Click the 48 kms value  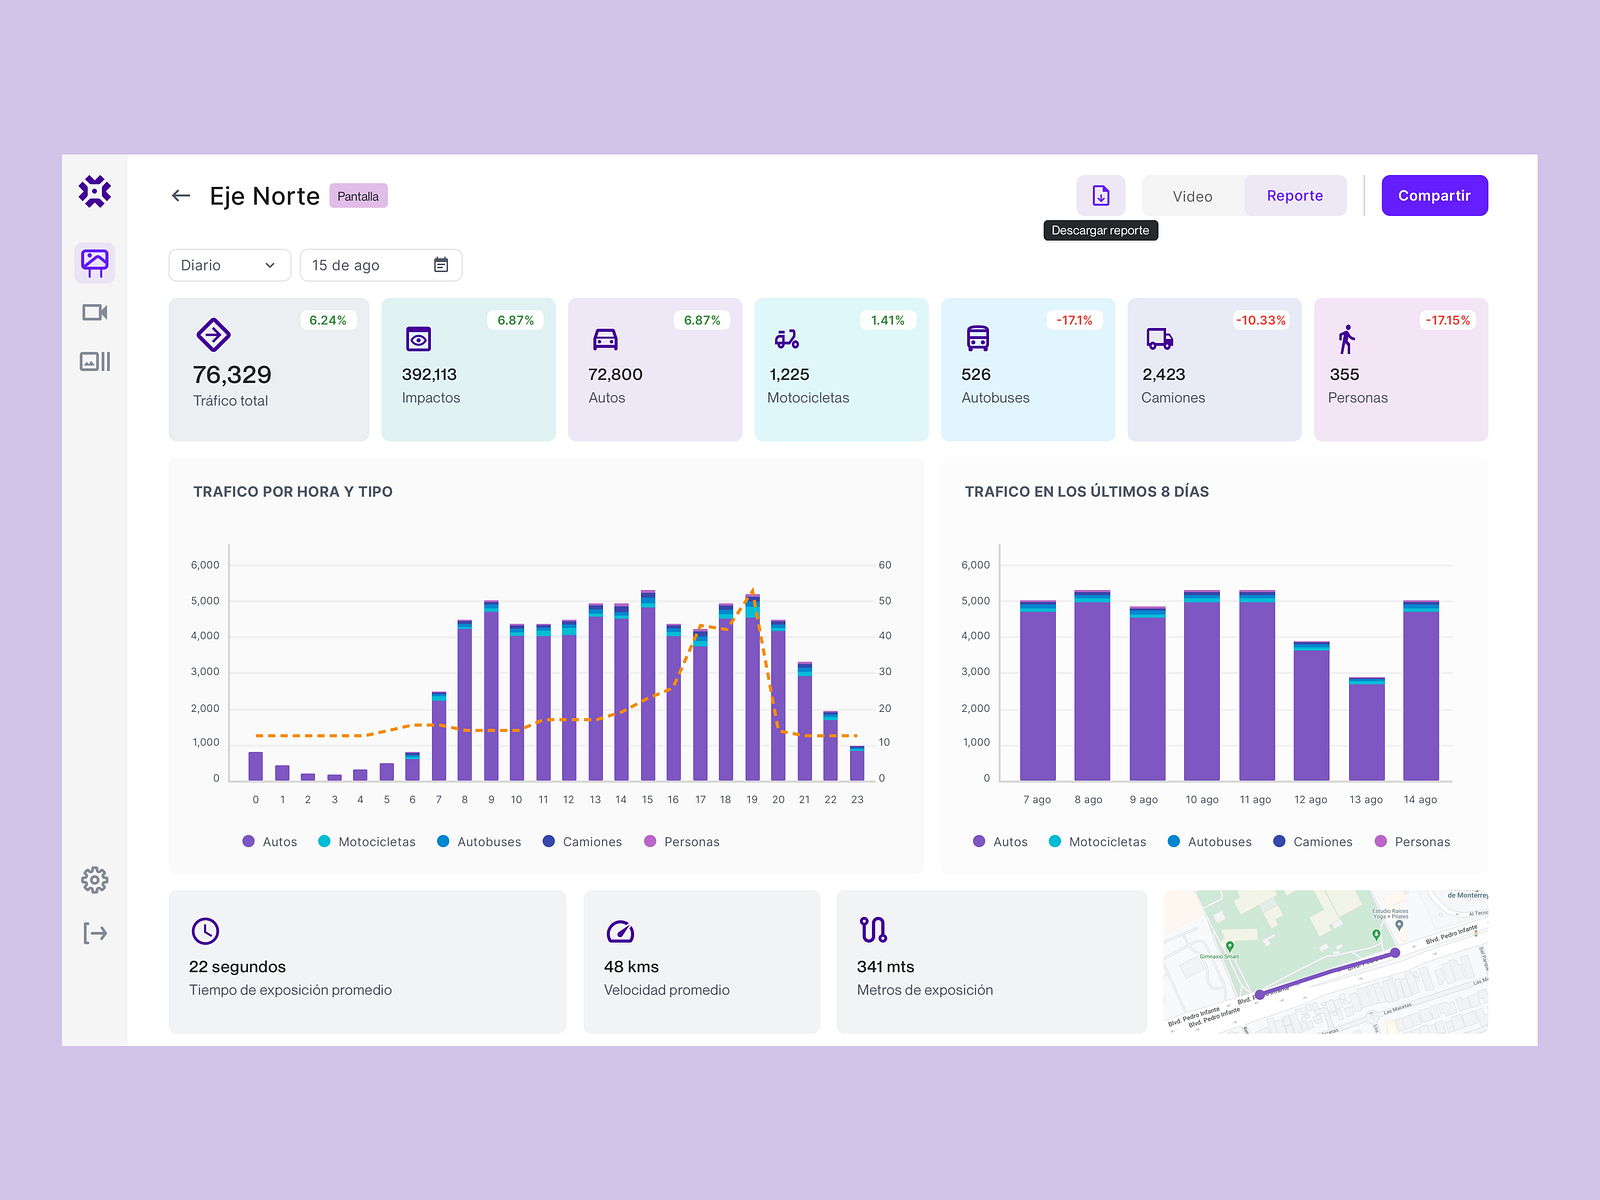click(631, 967)
